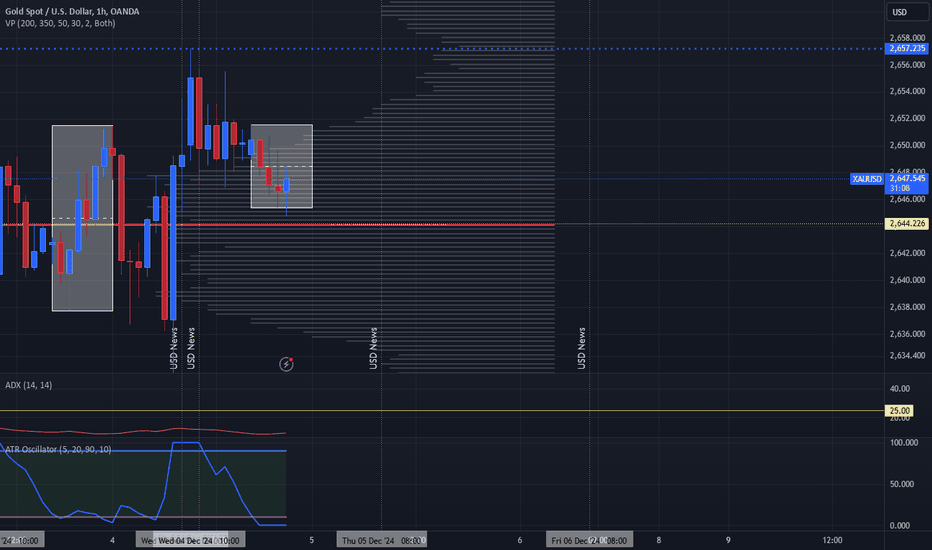932x550 pixels.
Task: Click the 2,642.000 price axis label
Action: [907, 253]
